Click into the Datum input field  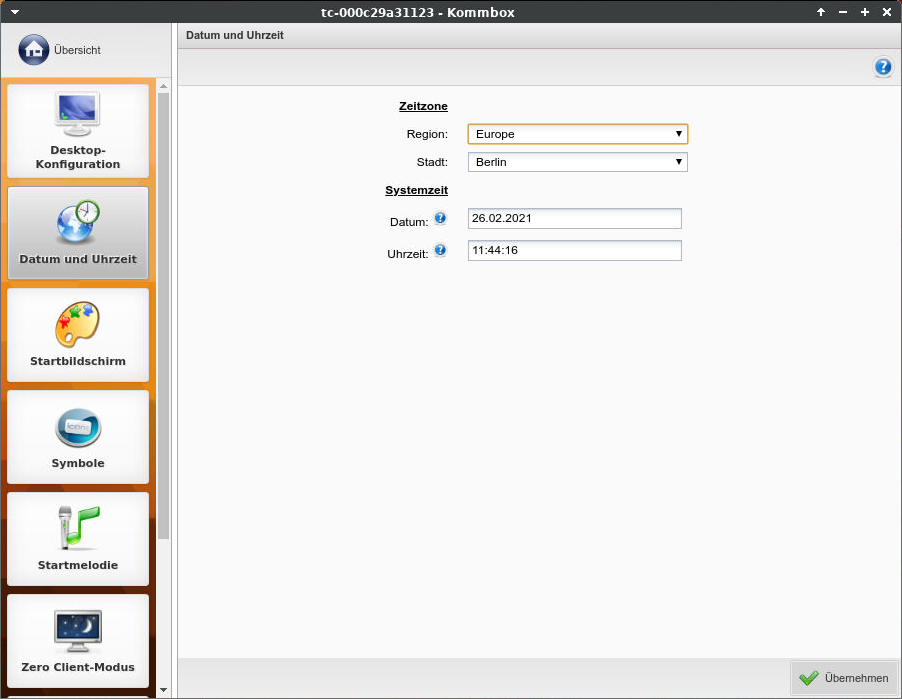tap(574, 219)
